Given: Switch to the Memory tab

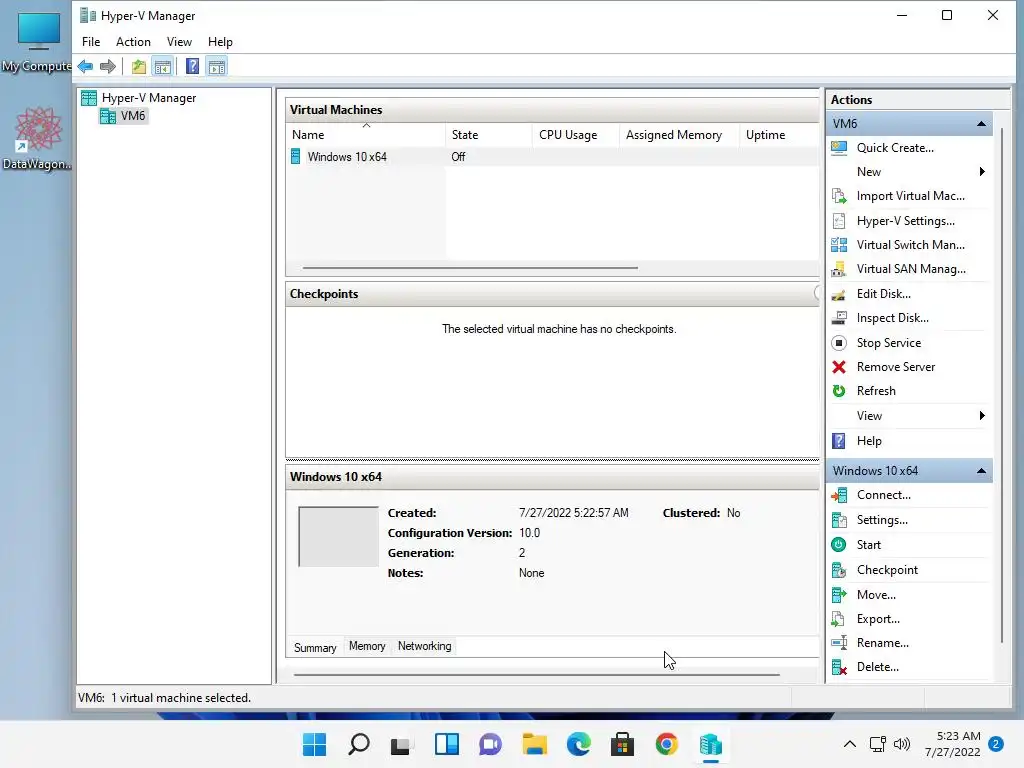Looking at the screenshot, I should (367, 646).
